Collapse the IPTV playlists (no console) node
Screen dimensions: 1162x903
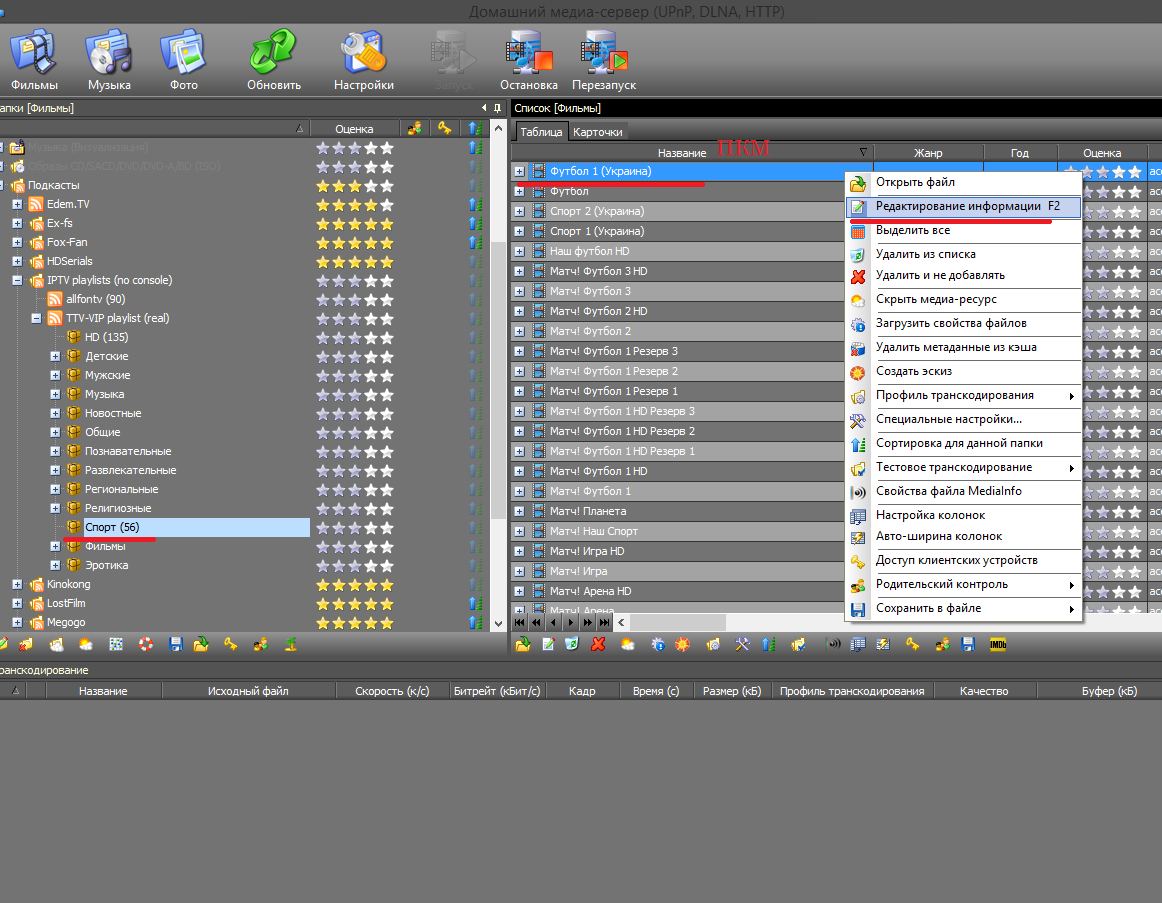click(17, 281)
